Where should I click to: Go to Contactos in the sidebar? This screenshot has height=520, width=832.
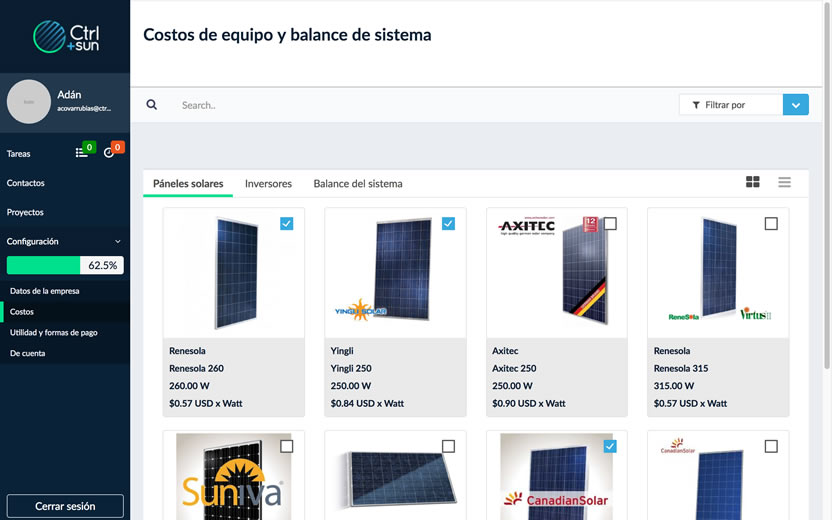(x=25, y=183)
